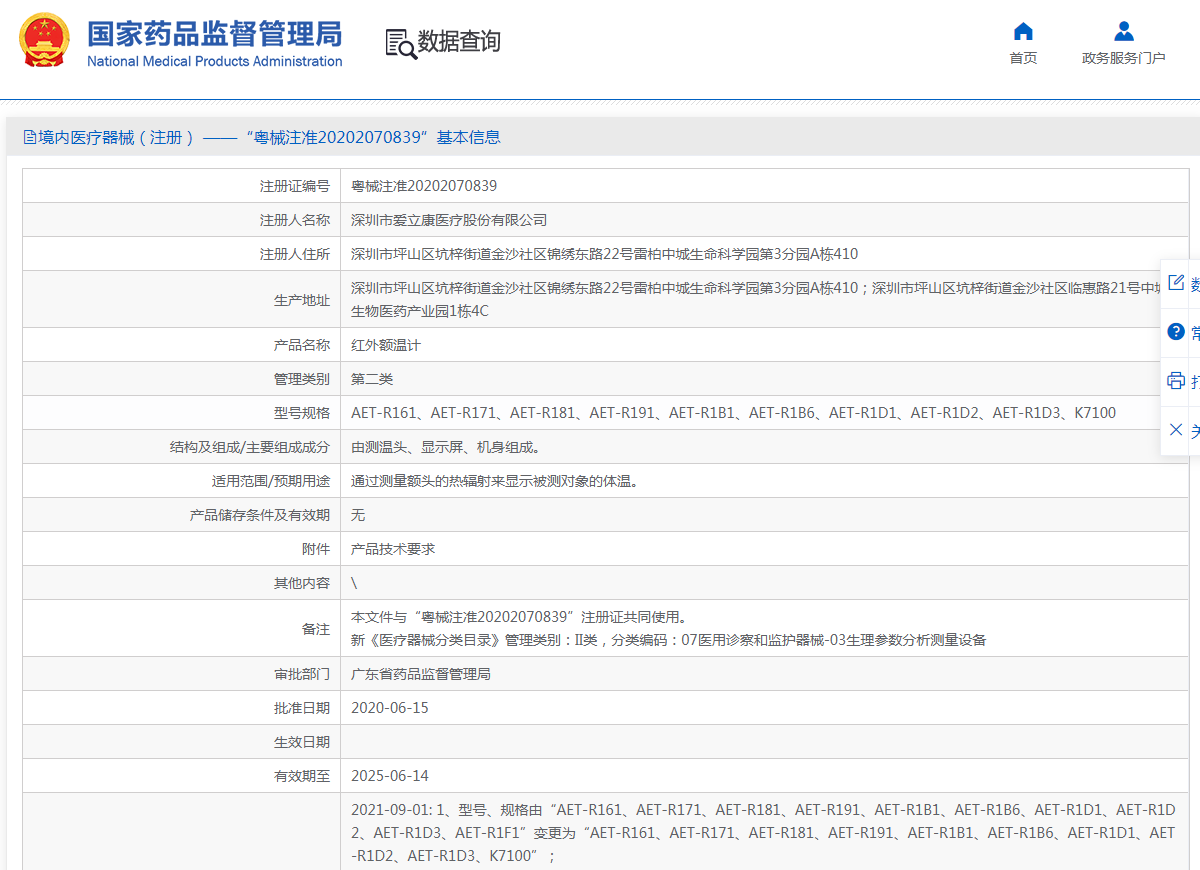Click expiry date 2025-06-14
The width and height of the screenshot is (1200, 870).
[x=390, y=776]
